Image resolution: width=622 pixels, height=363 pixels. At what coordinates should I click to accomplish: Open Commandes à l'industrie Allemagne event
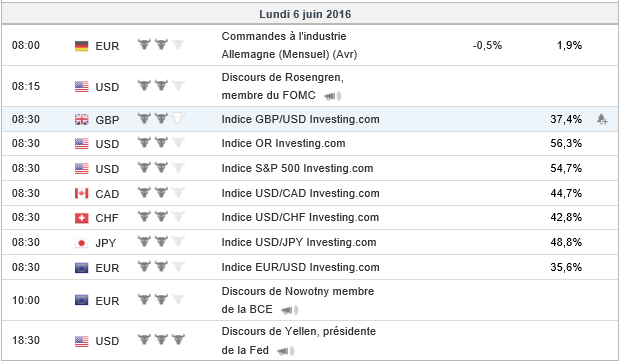pos(289,45)
